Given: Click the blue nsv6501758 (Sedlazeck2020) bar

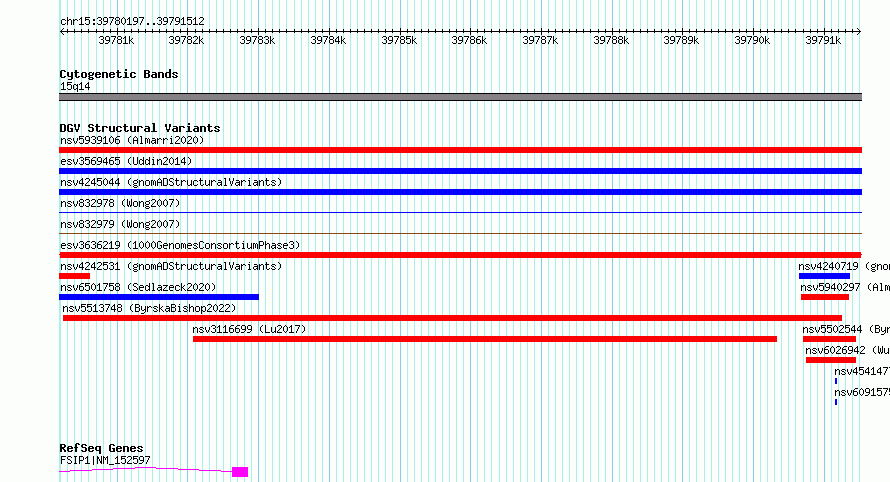Looking at the screenshot, I should pyautogui.click(x=159, y=297).
